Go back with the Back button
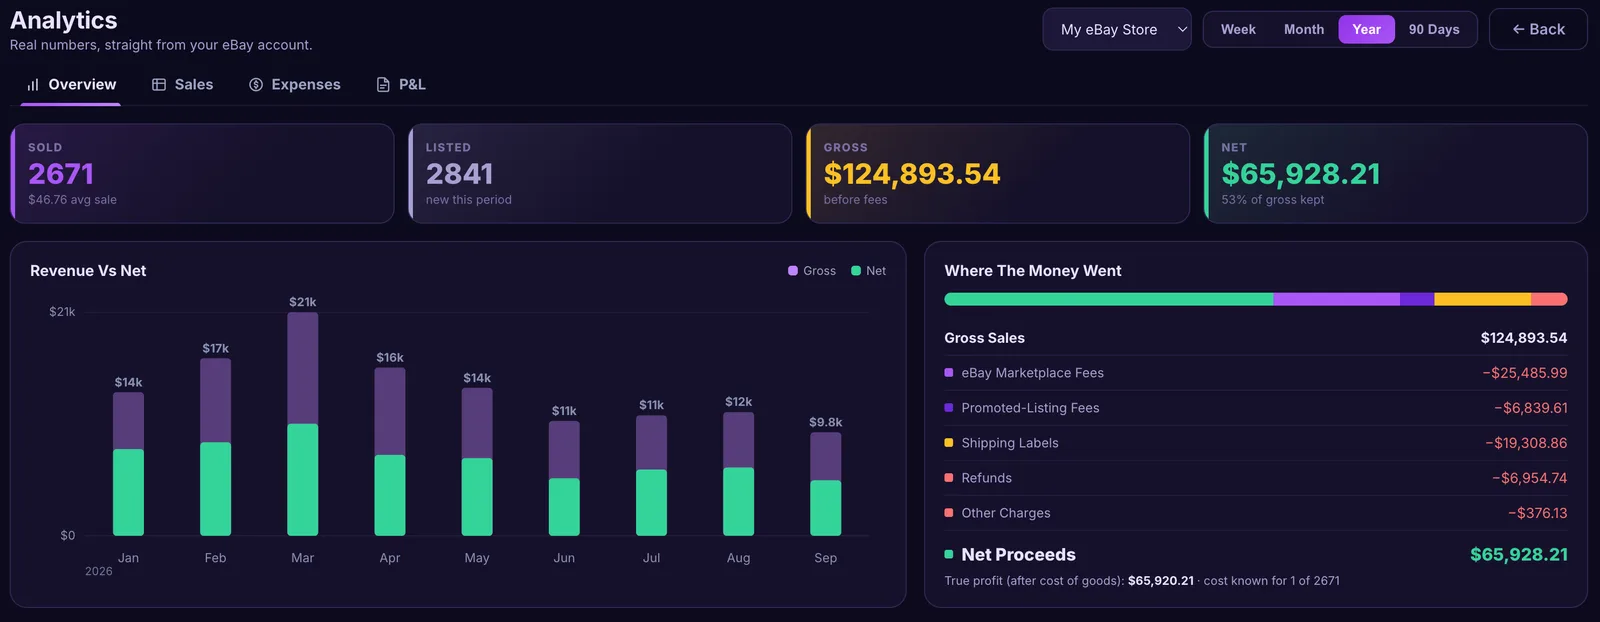 [x=1538, y=30]
